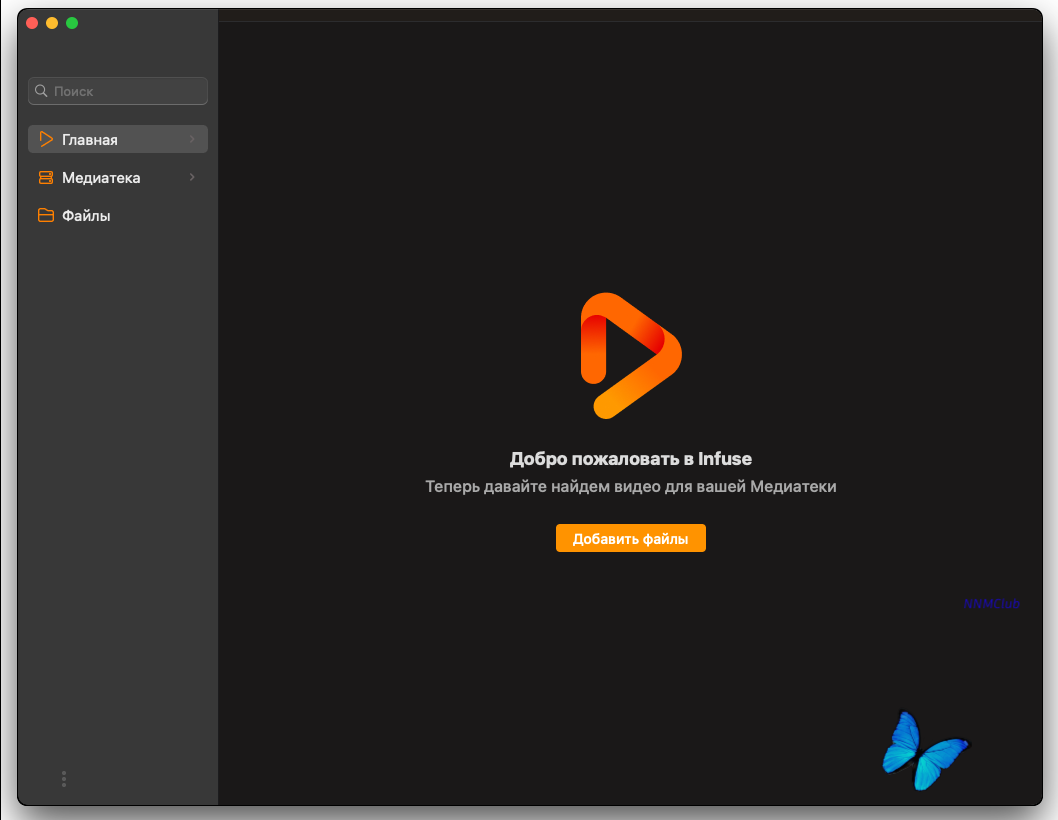Viewport: 1058px width, 820px height.
Task: Focus the Поиск search field
Action: (x=118, y=90)
